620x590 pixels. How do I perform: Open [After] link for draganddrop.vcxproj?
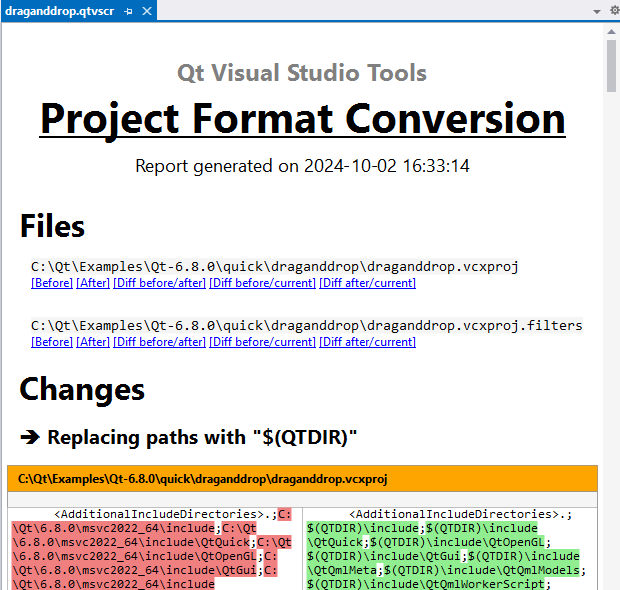(93, 283)
